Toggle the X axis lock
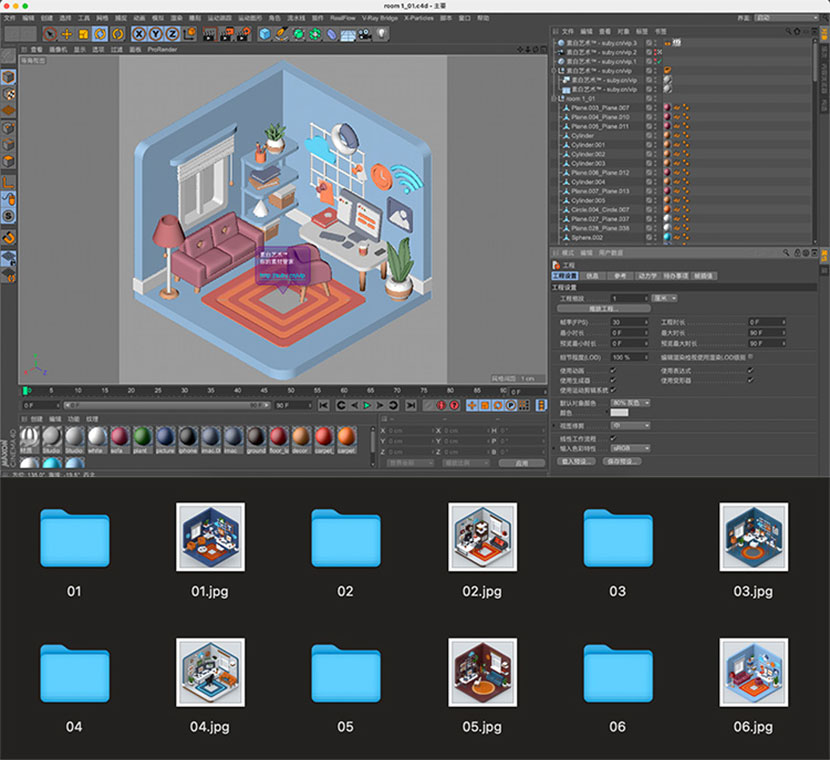This screenshot has width=830, height=760. point(139,34)
